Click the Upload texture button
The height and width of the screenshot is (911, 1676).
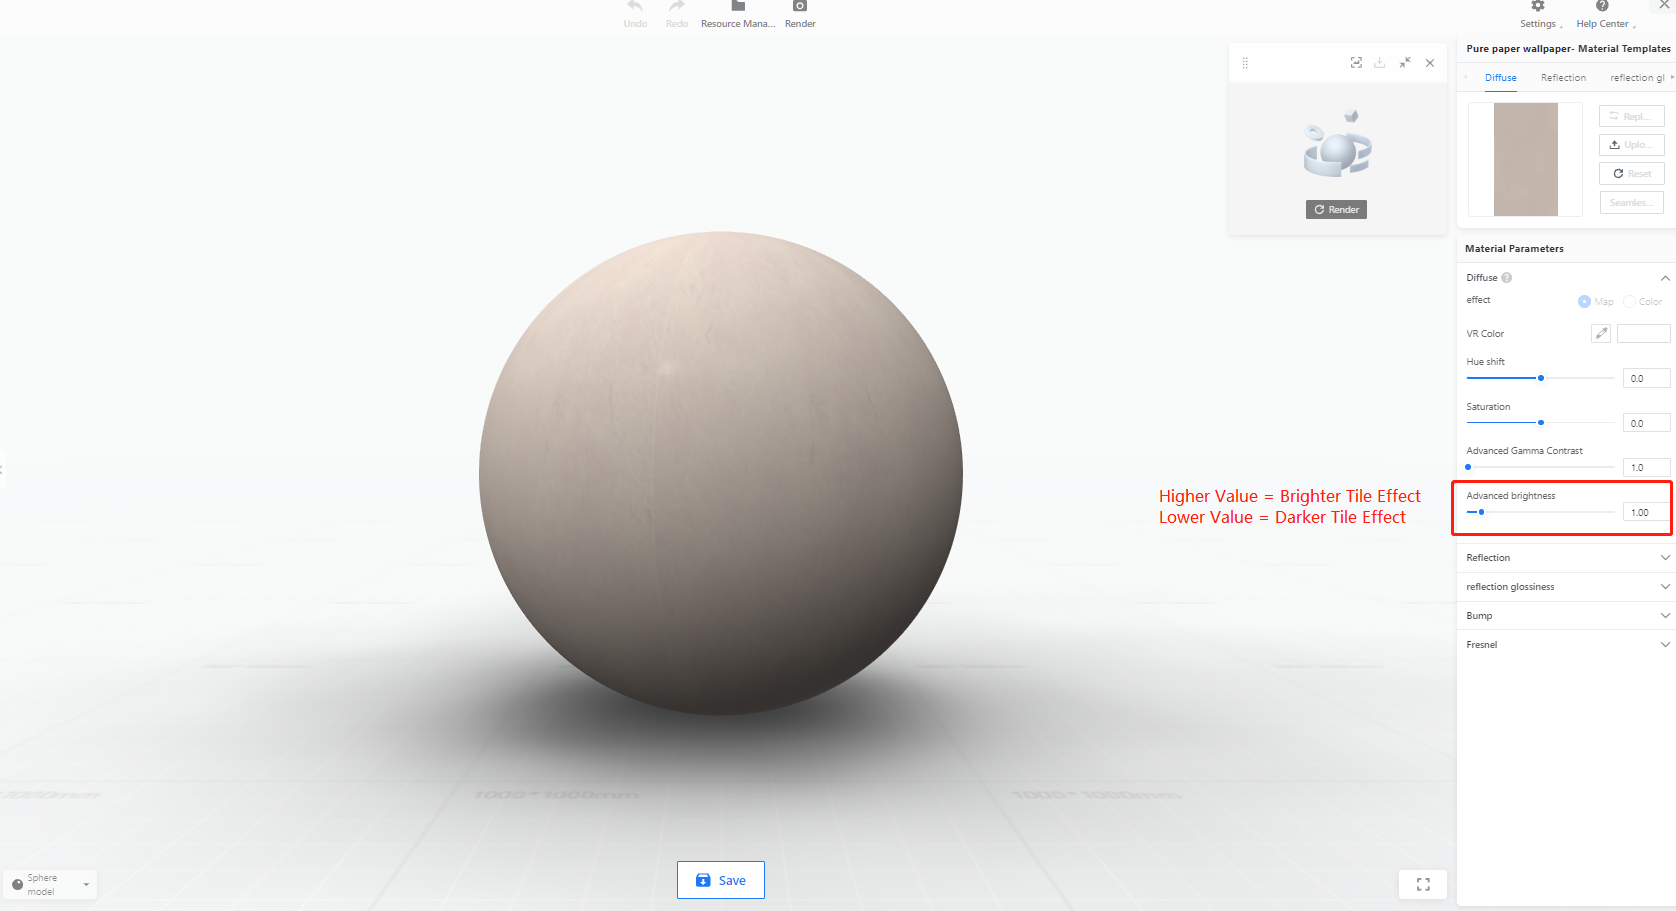click(x=1631, y=145)
